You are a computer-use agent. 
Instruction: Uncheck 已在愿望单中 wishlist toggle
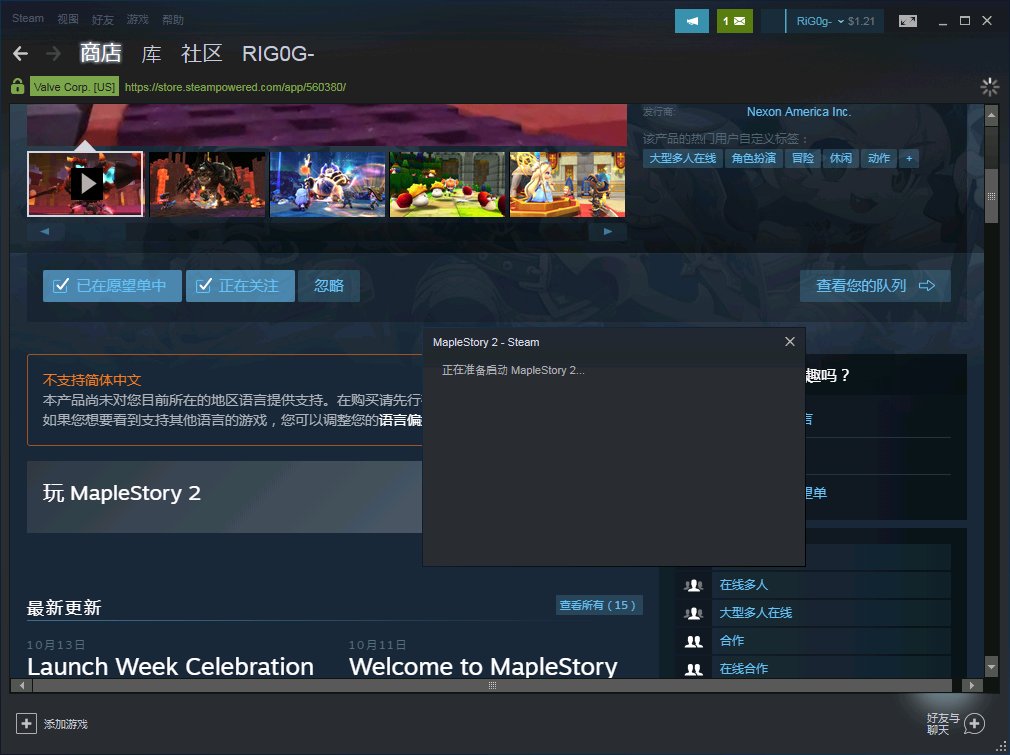pyautogui.click(x=112, y=285)
